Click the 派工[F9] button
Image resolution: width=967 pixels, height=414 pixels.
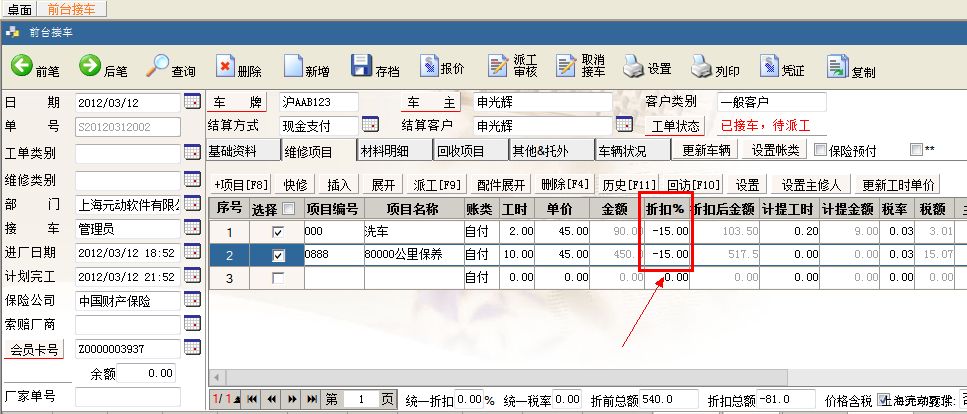pos(437,185)
